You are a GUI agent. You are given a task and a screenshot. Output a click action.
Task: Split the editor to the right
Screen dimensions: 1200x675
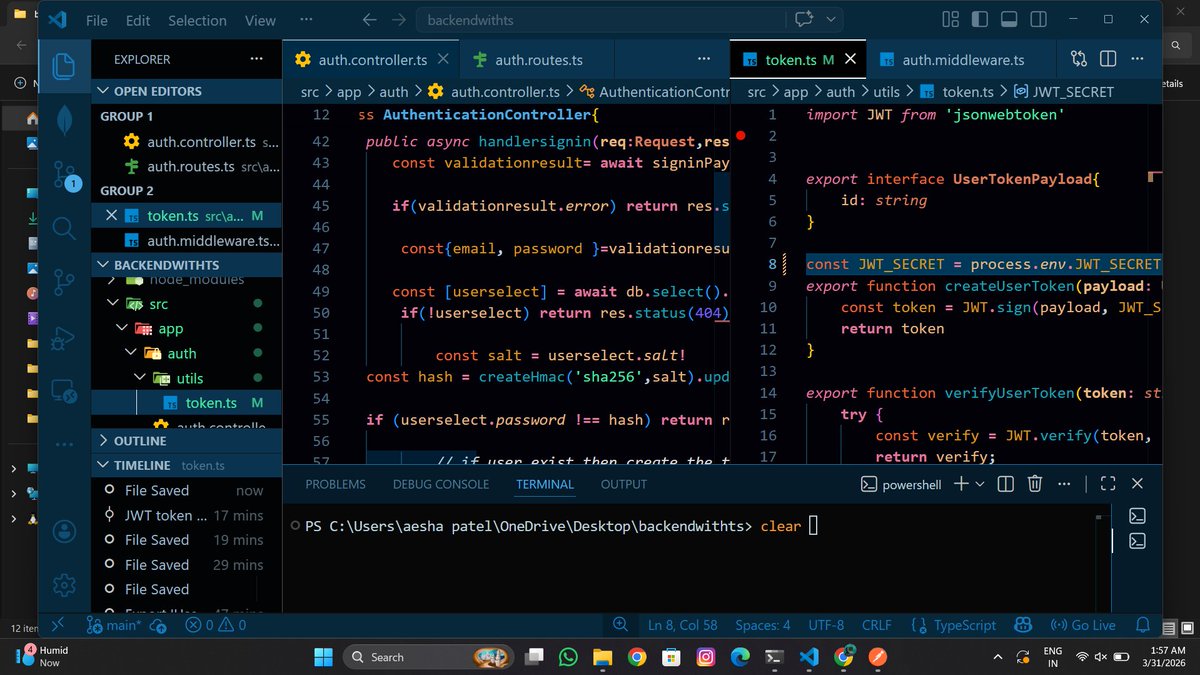point(1108,59)
